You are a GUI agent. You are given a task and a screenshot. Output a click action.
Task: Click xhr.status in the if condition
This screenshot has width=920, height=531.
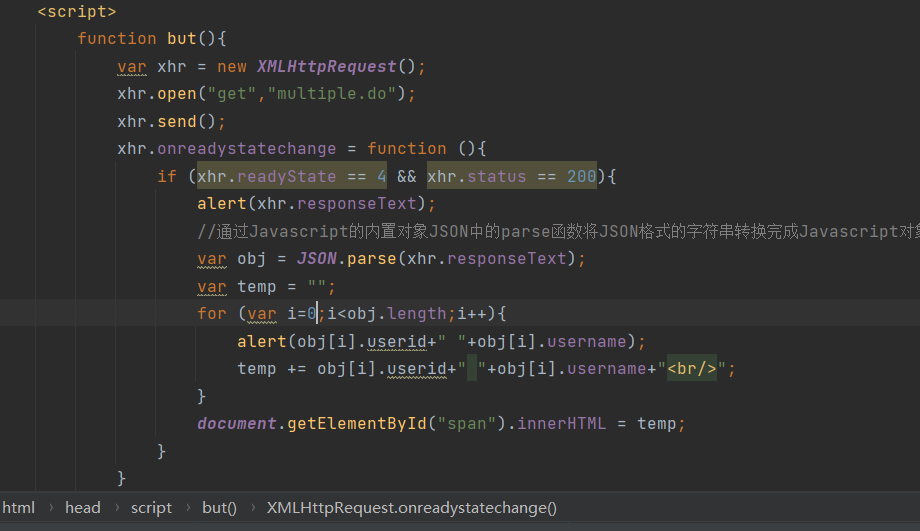click(476, 176)
